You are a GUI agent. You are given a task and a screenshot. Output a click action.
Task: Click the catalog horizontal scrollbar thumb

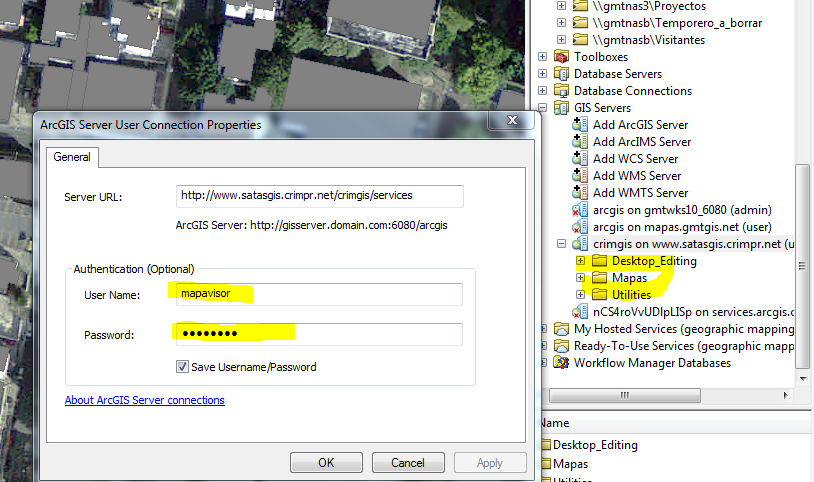[x=625, y=395]
